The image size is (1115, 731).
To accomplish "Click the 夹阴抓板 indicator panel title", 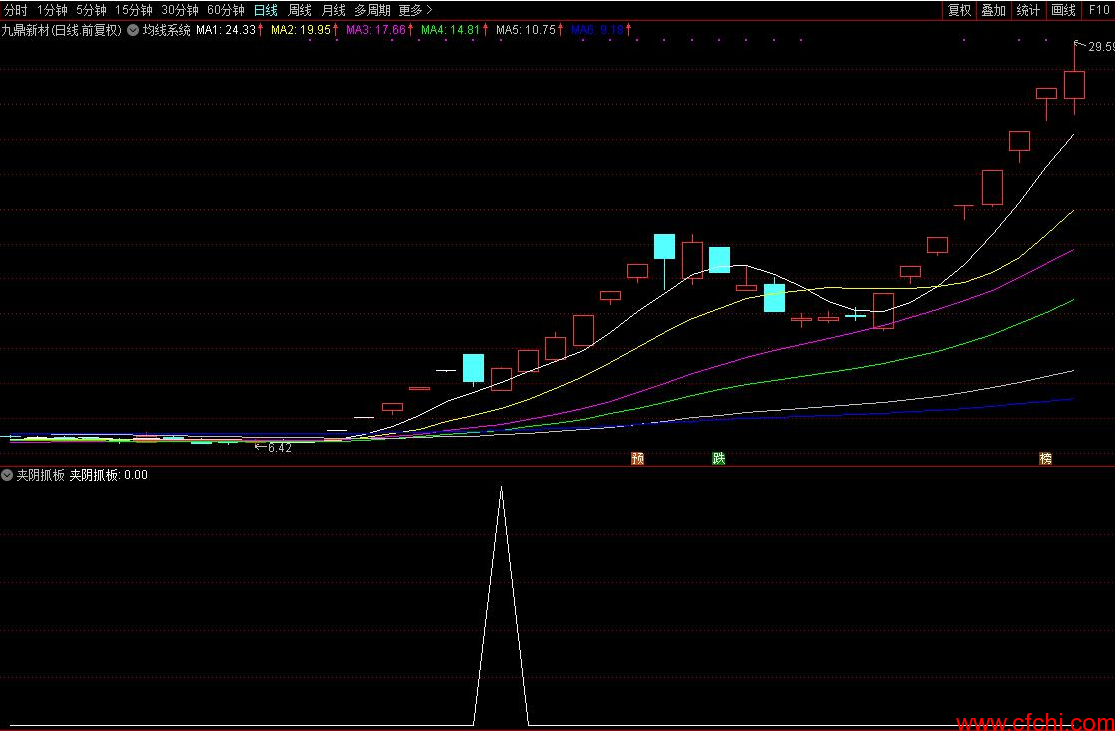I will point(41,475).
